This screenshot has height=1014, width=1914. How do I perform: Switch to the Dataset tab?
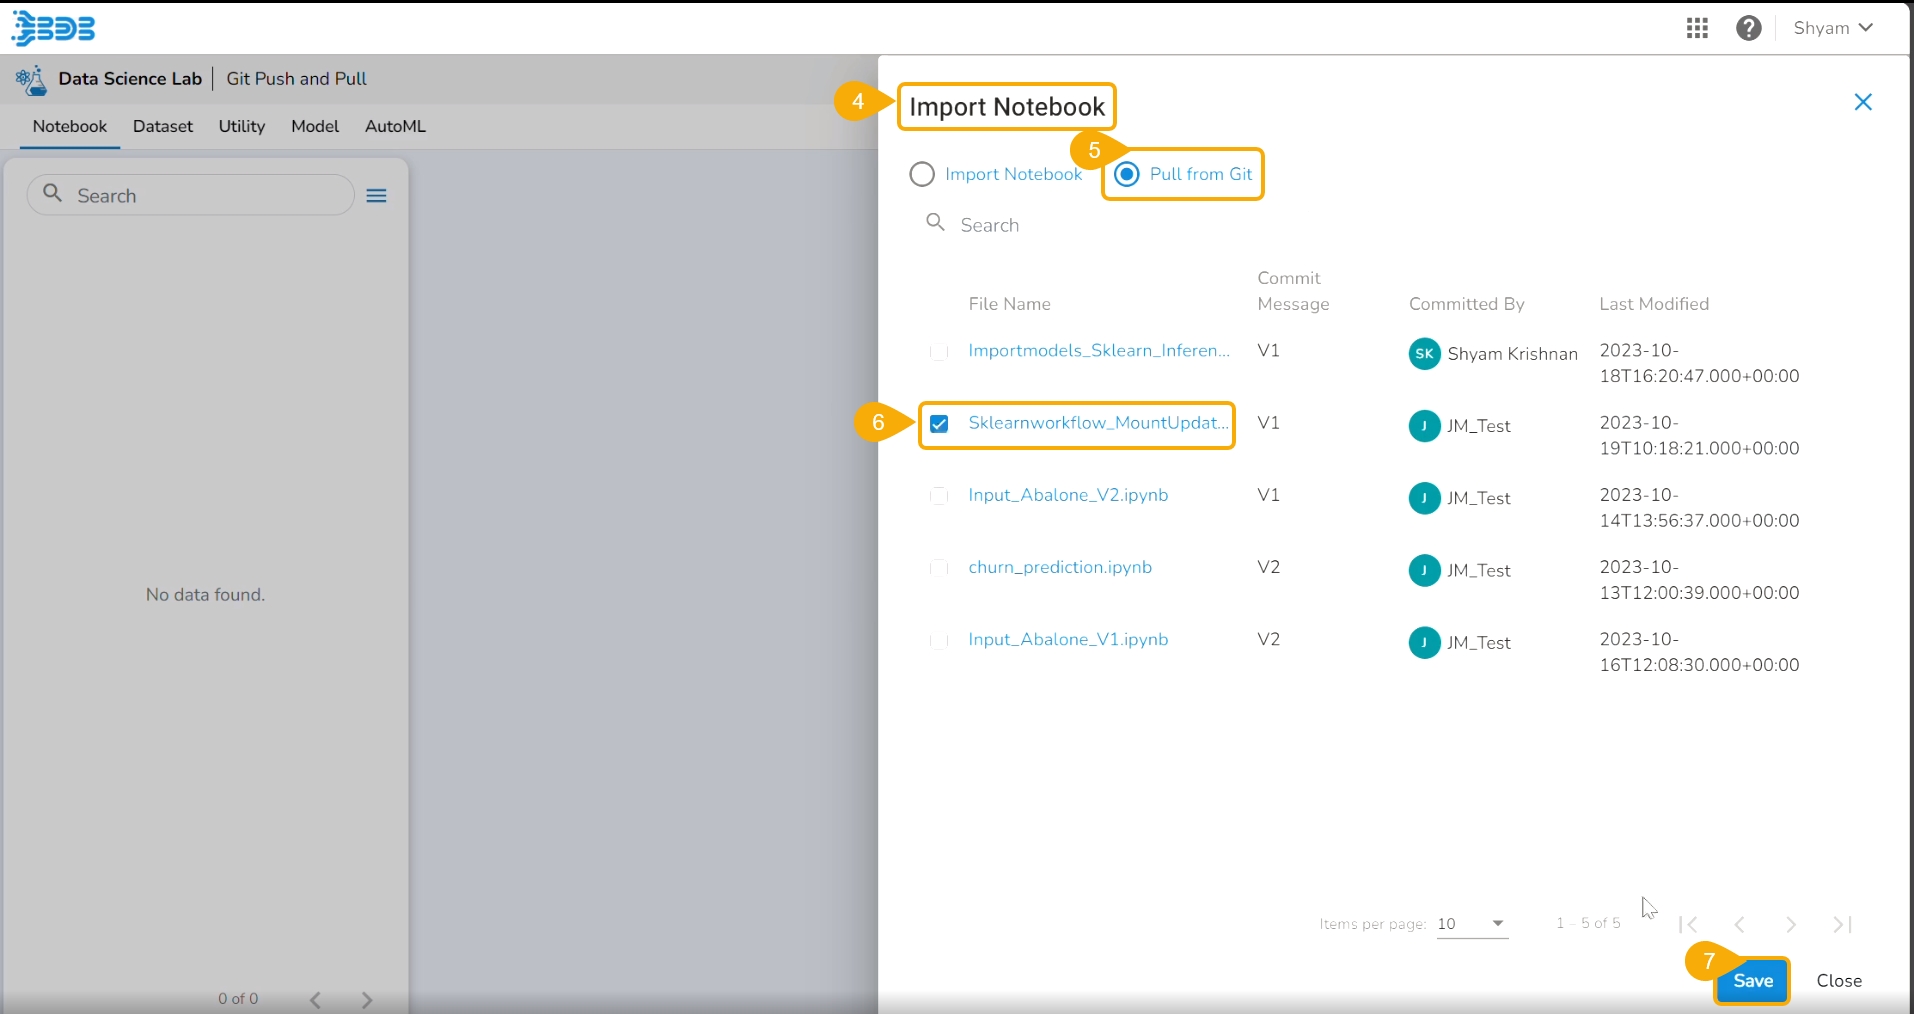coord(163,127)
